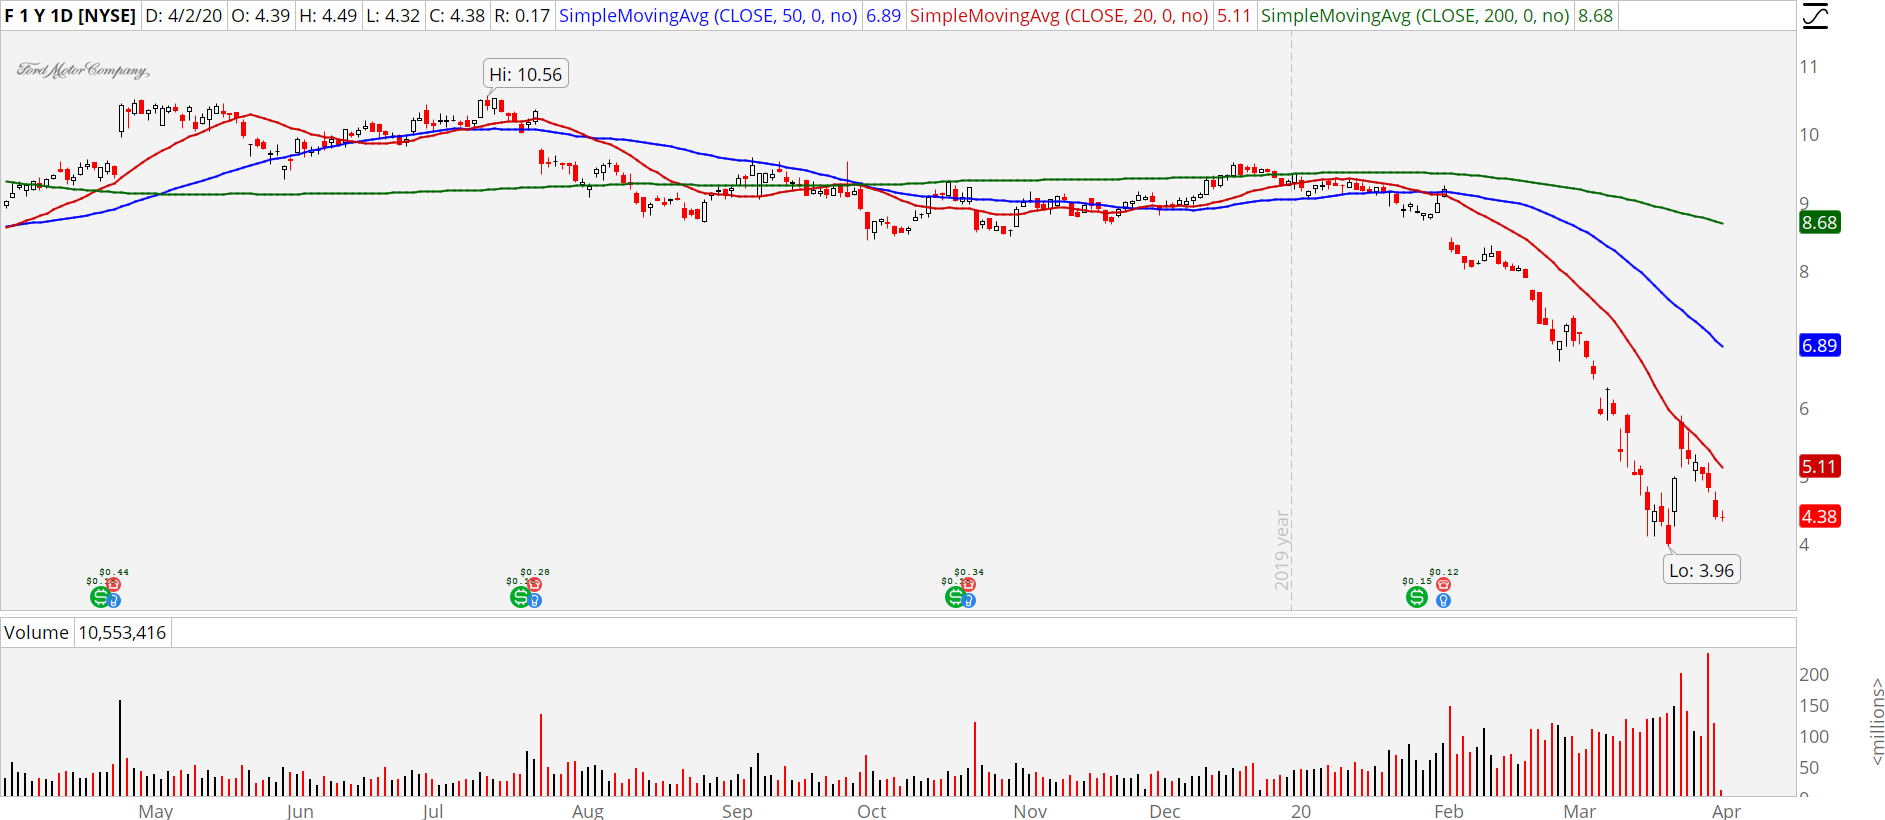1885x820 pixels.
Task: Click the volume value 10,553,416
Action: coord(122,633)
